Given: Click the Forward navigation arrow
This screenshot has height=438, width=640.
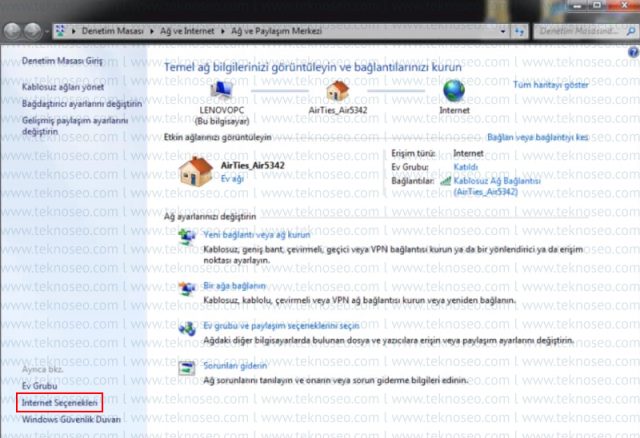Looking at the screenshot, I should [x=33, y=31].
